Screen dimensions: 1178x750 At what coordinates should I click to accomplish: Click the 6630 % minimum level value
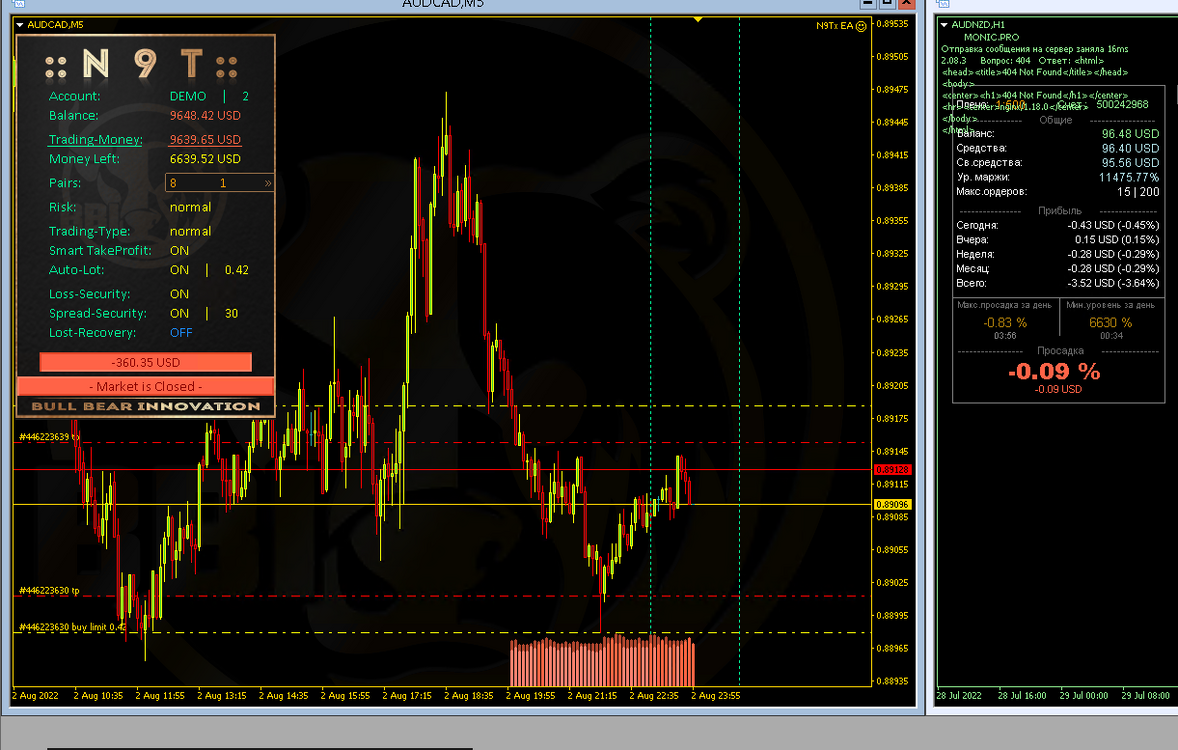1110,322
